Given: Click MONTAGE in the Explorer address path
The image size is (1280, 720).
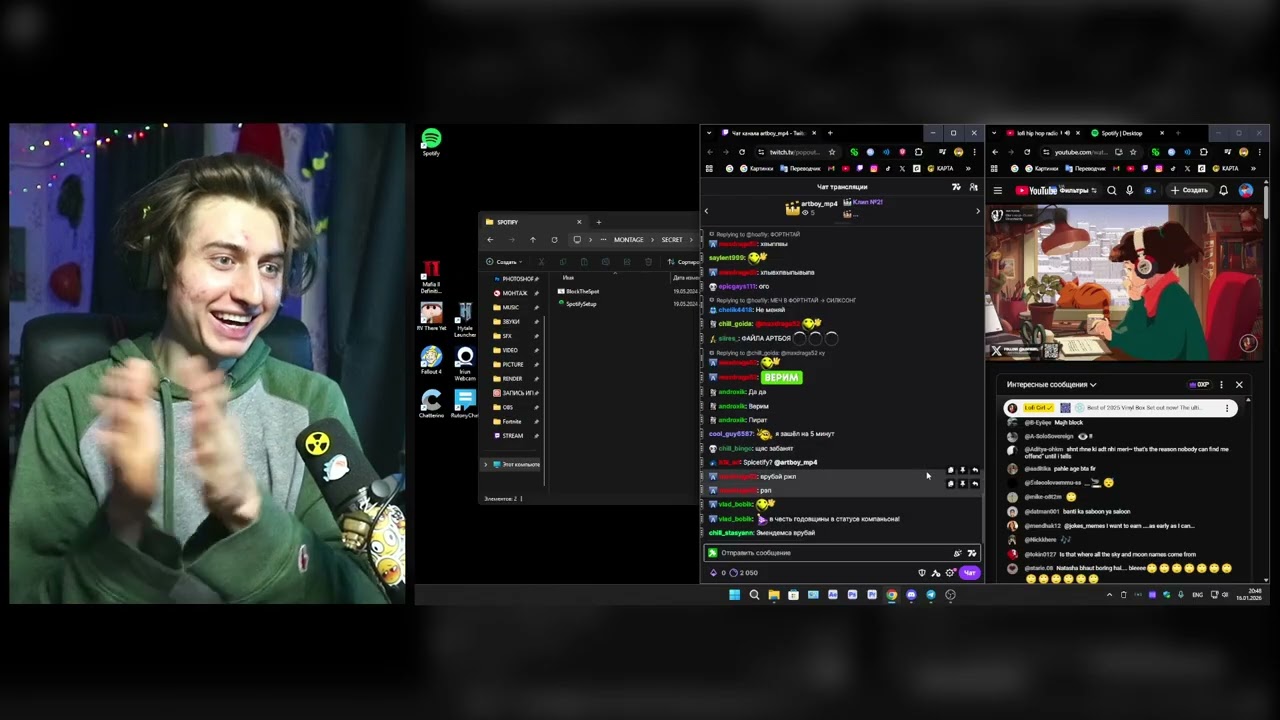Looking at the screenshot, I should click(x=628, y=240).
